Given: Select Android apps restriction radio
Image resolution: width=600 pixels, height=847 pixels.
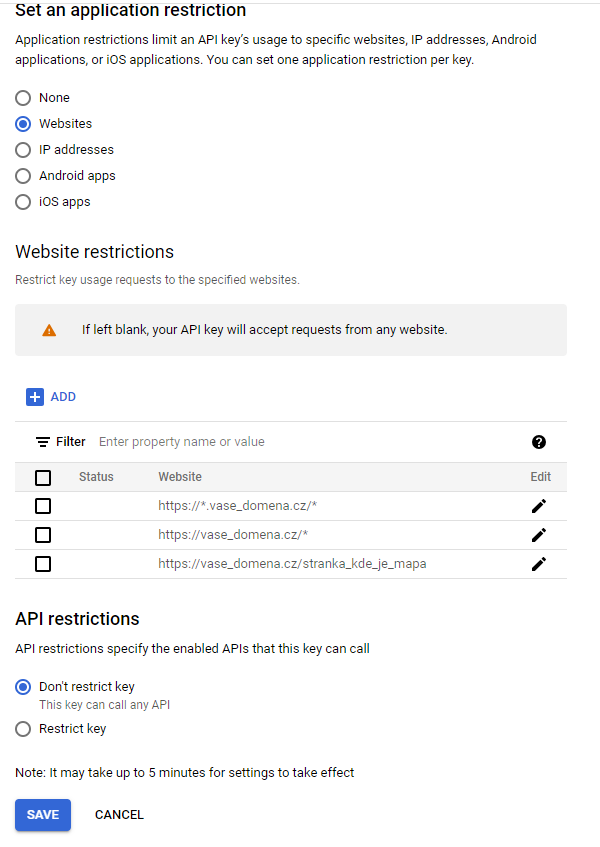Looking at the screenshot, I should coord(23,176).
